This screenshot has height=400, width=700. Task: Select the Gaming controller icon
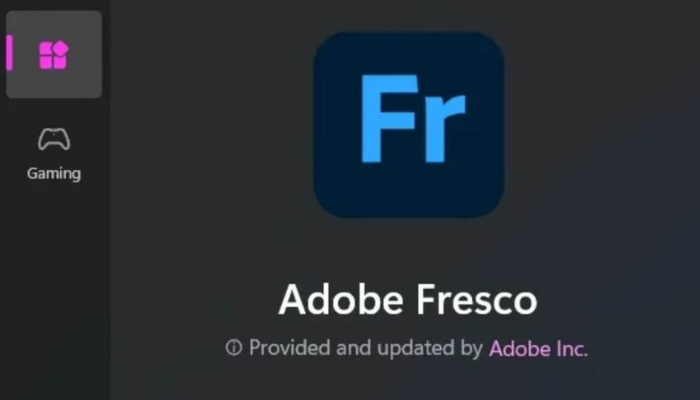(54, 139)
